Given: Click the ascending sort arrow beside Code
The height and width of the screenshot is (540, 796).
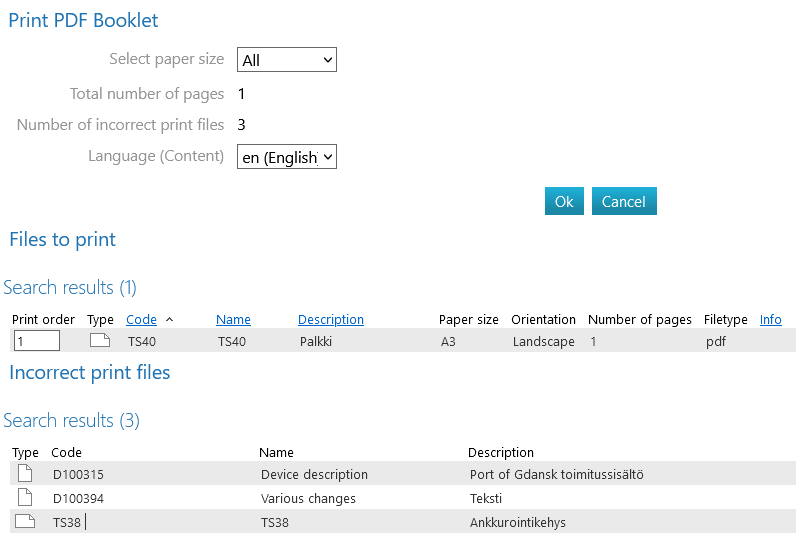Looking at the screenshot, I should 169,319.
